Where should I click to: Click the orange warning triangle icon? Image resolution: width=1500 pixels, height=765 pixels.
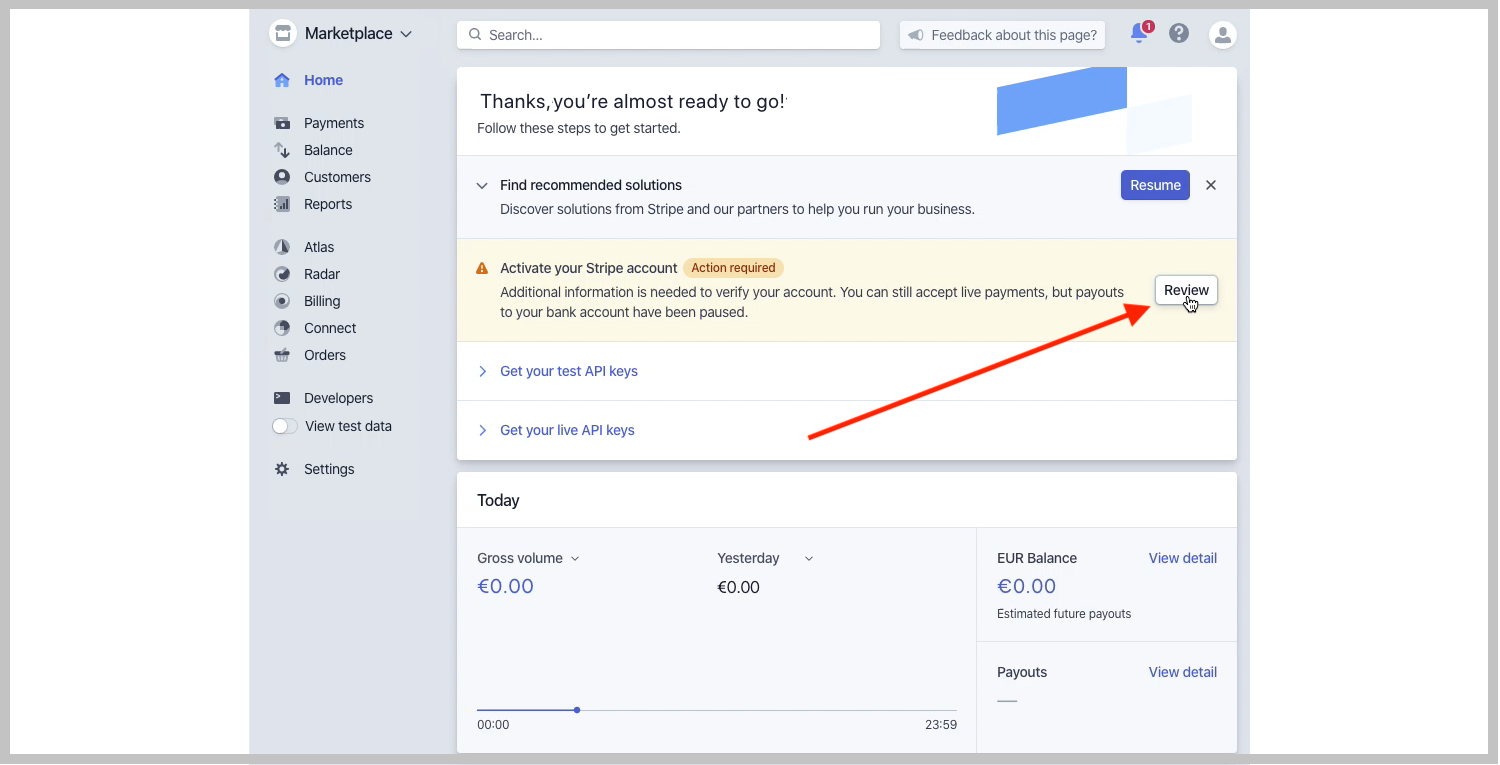(482, 268)
